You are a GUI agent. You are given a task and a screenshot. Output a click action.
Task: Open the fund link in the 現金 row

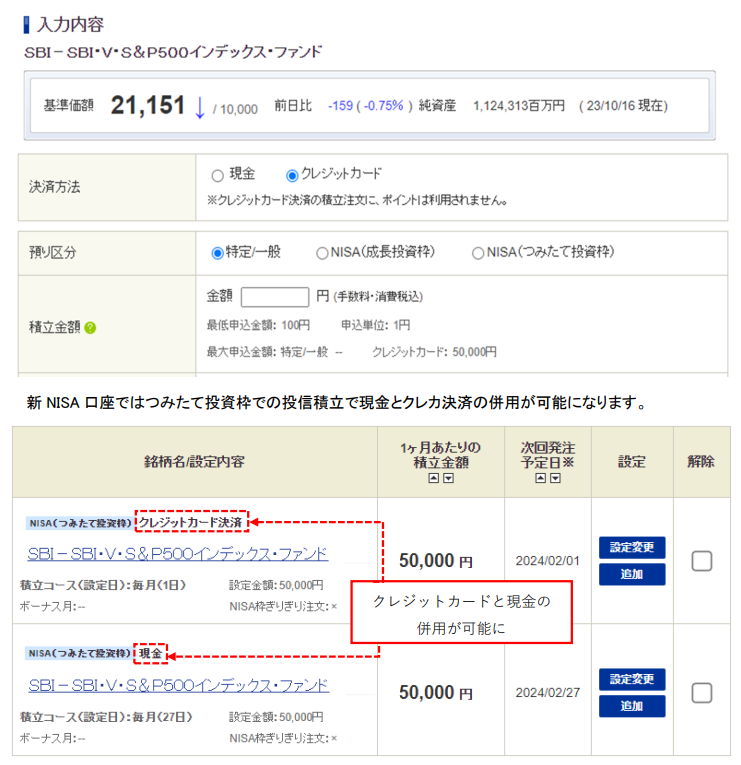click(x=179, y=685)
